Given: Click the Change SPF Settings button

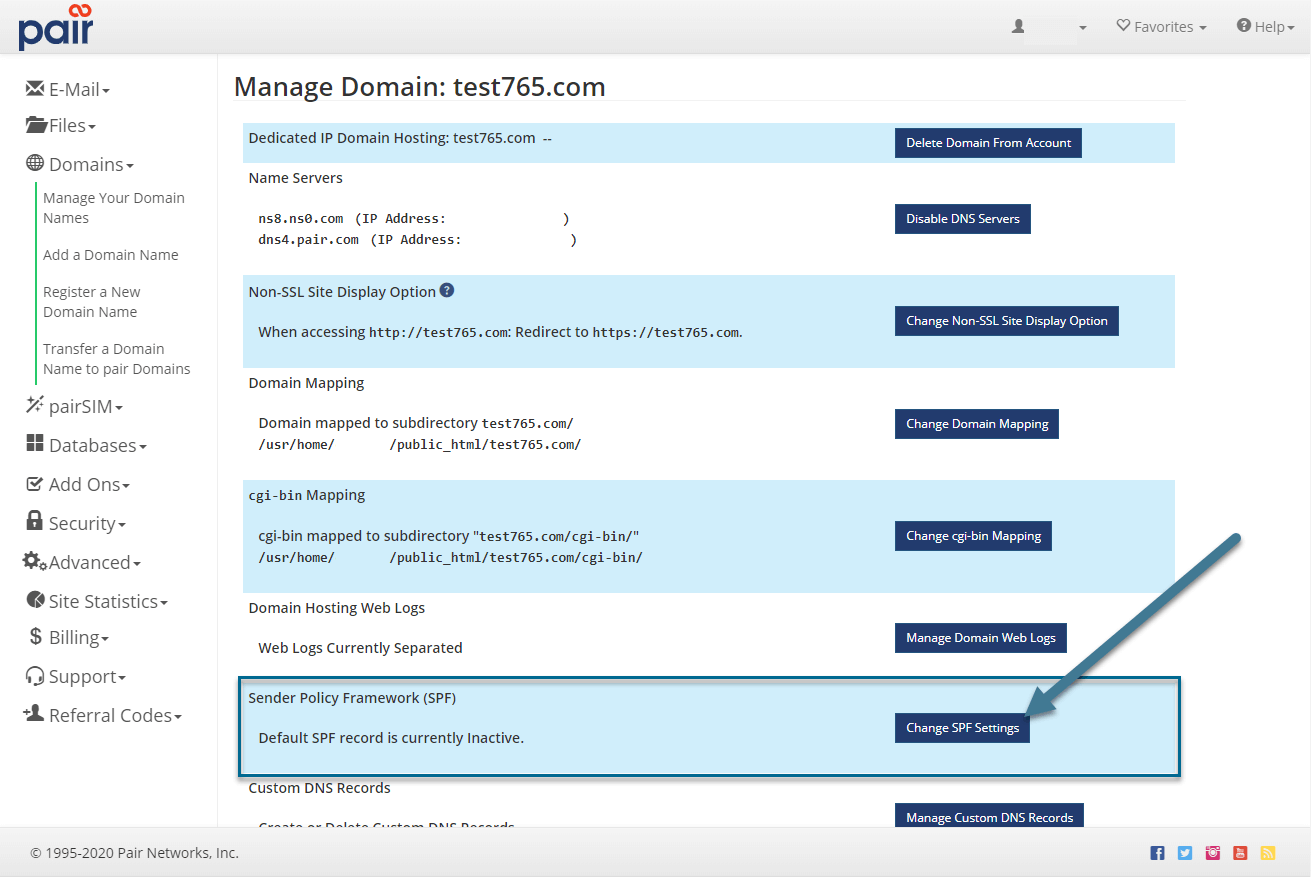Looking at the screenshot, I should pos(962,728).
